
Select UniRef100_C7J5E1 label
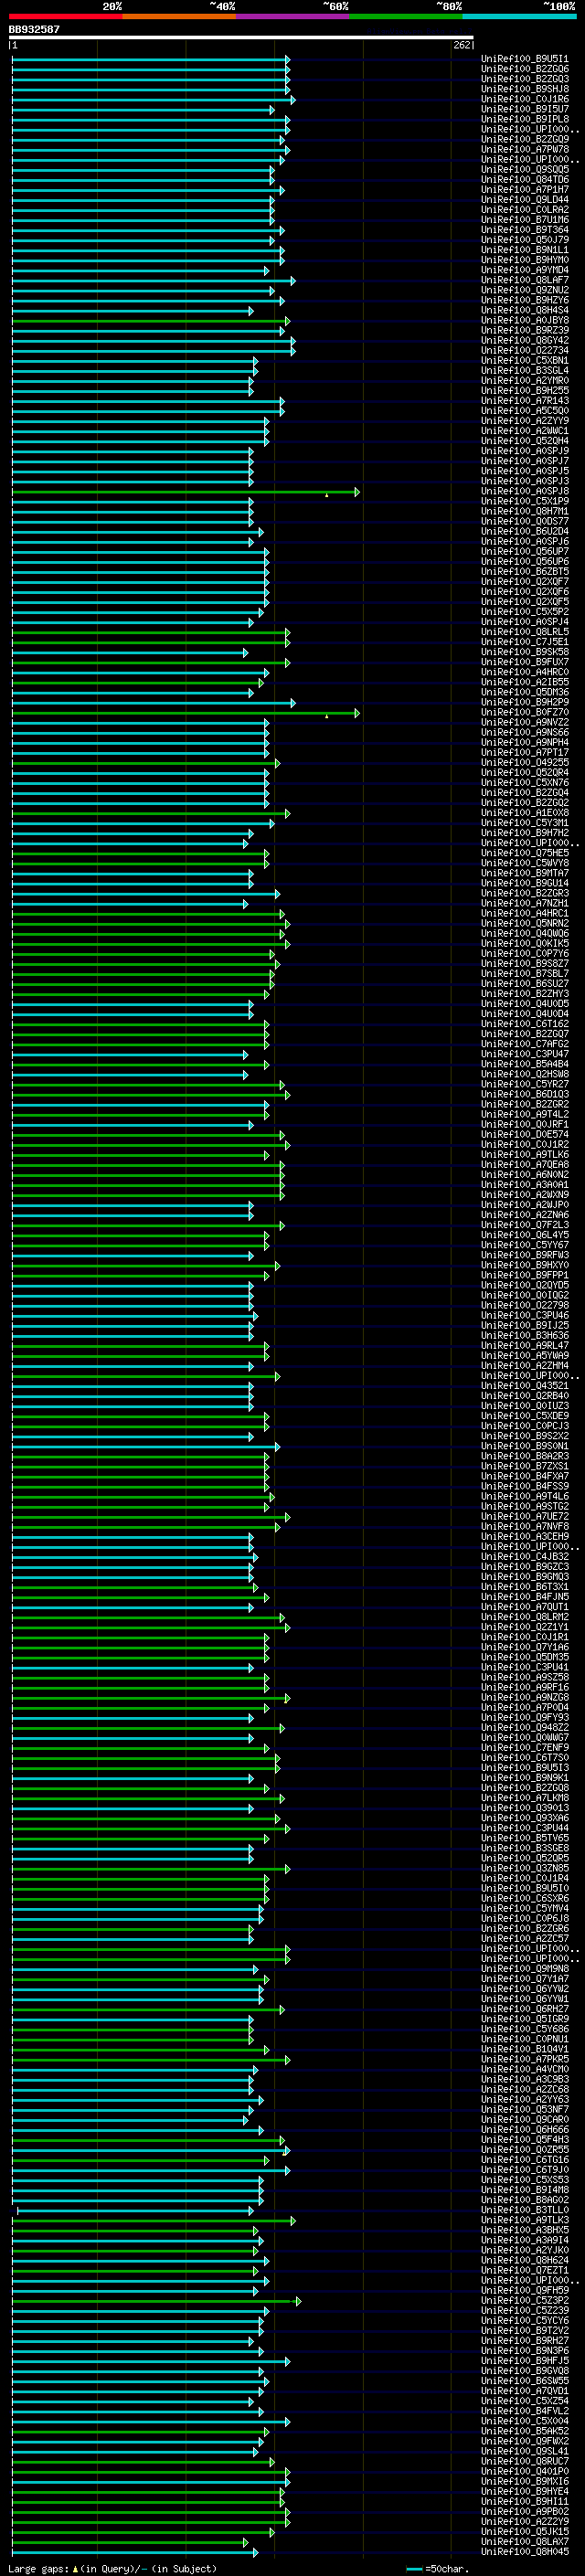pos(525,642)
